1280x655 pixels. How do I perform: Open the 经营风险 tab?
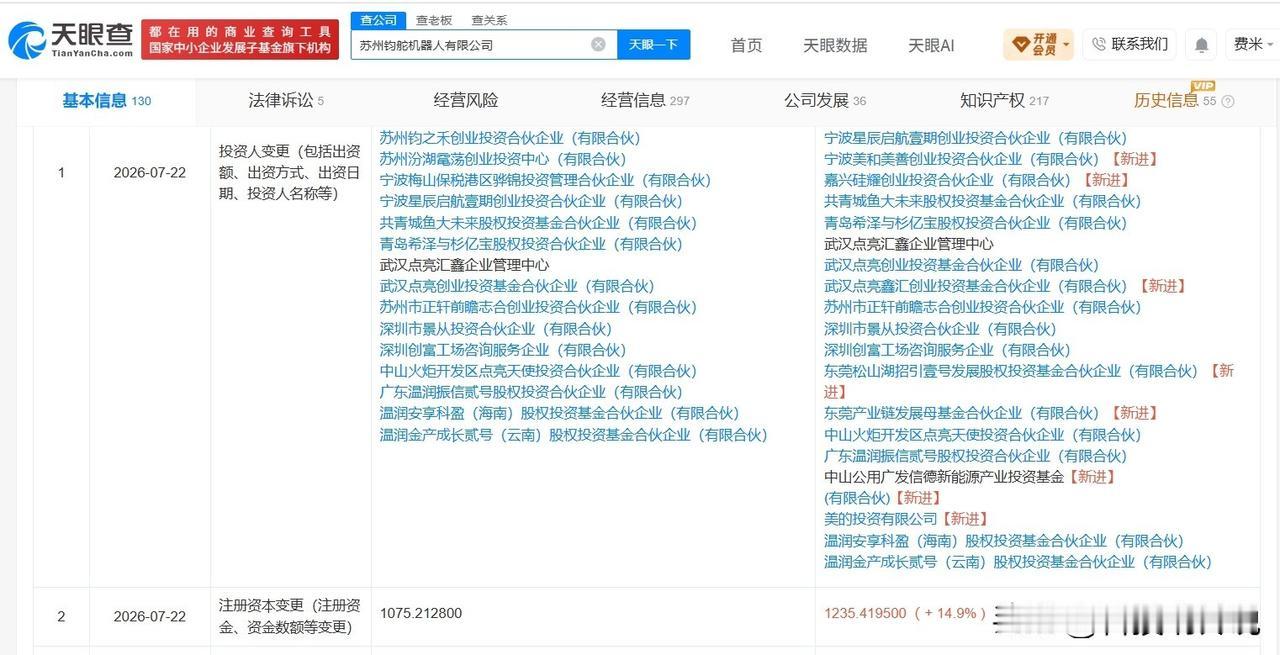pyautogui.click(x=466, y=100)
